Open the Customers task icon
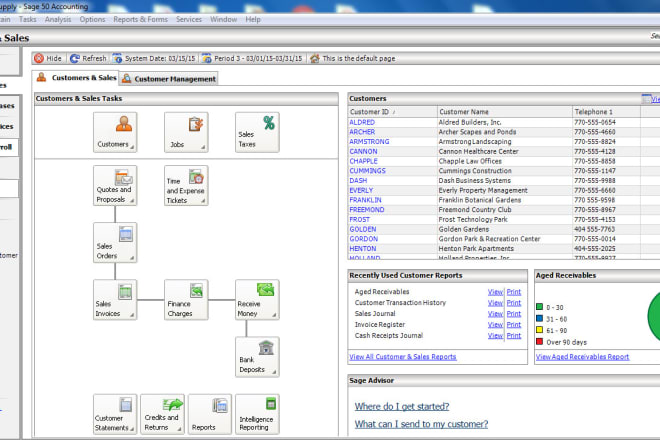This screenshot has height=440, width=660. point(115,132)
